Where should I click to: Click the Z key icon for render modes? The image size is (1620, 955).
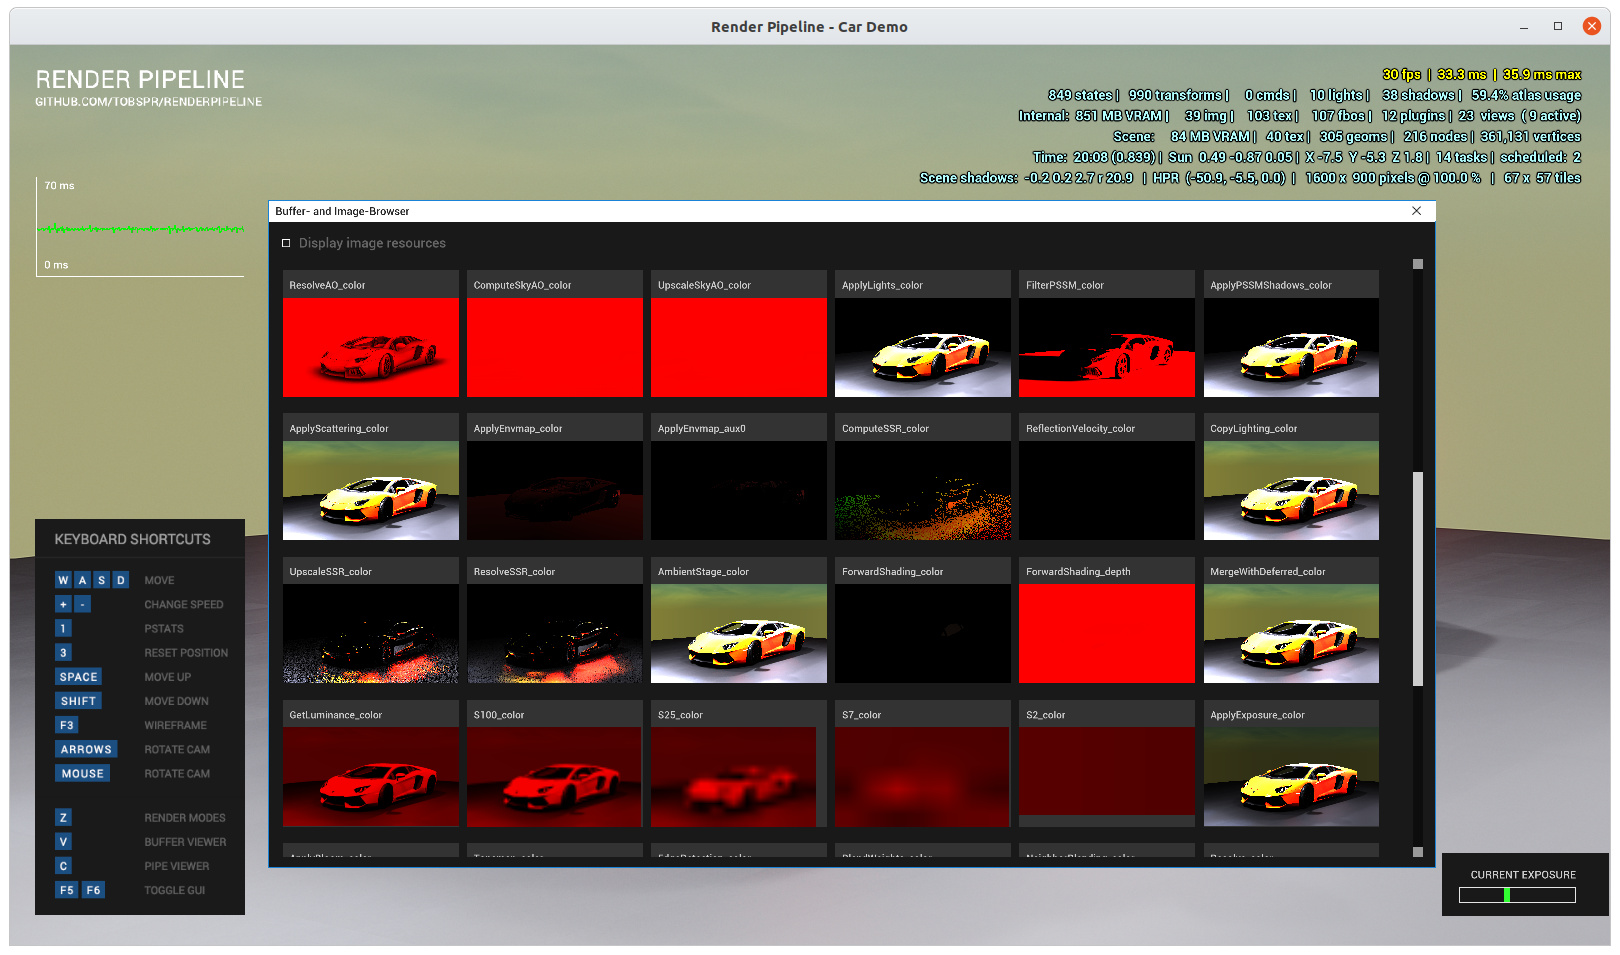tap(63, 818)
